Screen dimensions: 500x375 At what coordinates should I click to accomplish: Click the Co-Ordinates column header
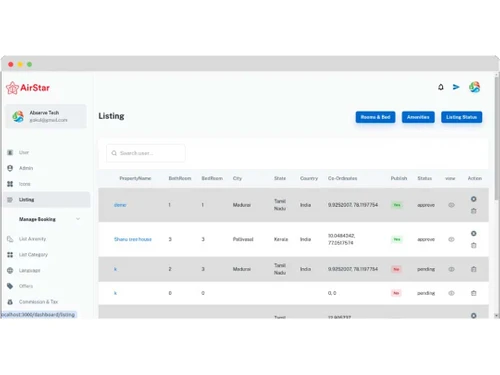click(x=343, y=178)
